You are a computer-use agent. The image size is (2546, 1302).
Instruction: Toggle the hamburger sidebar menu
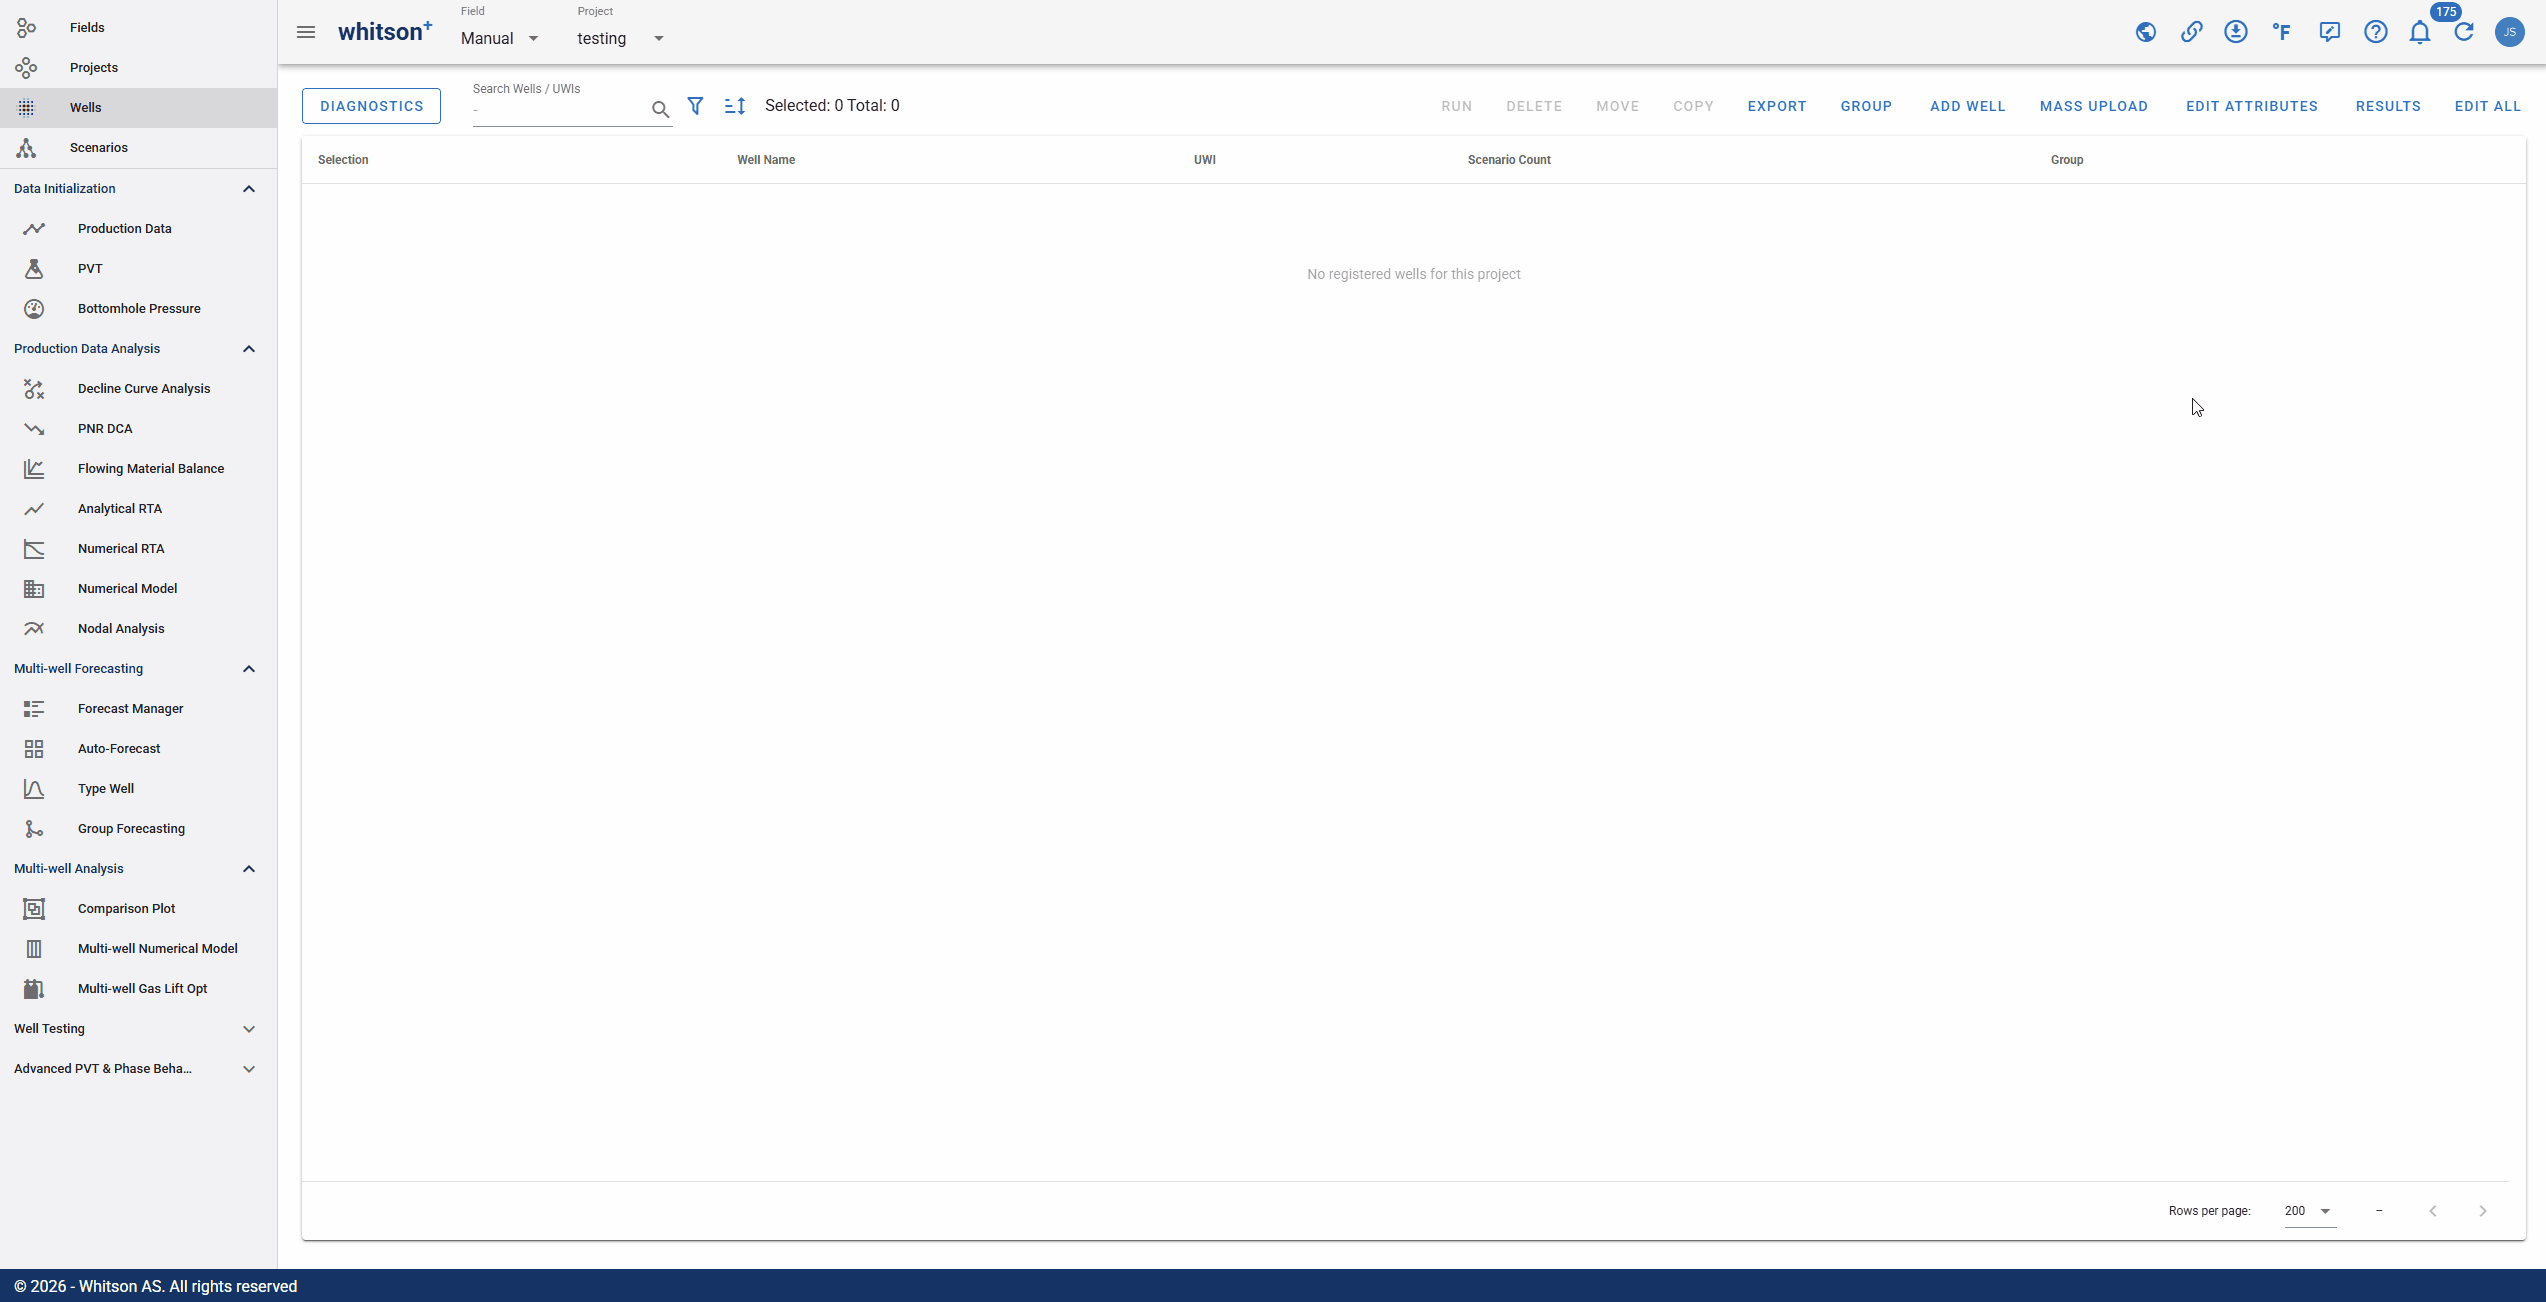pyautogui.click(x=306, y=32)
